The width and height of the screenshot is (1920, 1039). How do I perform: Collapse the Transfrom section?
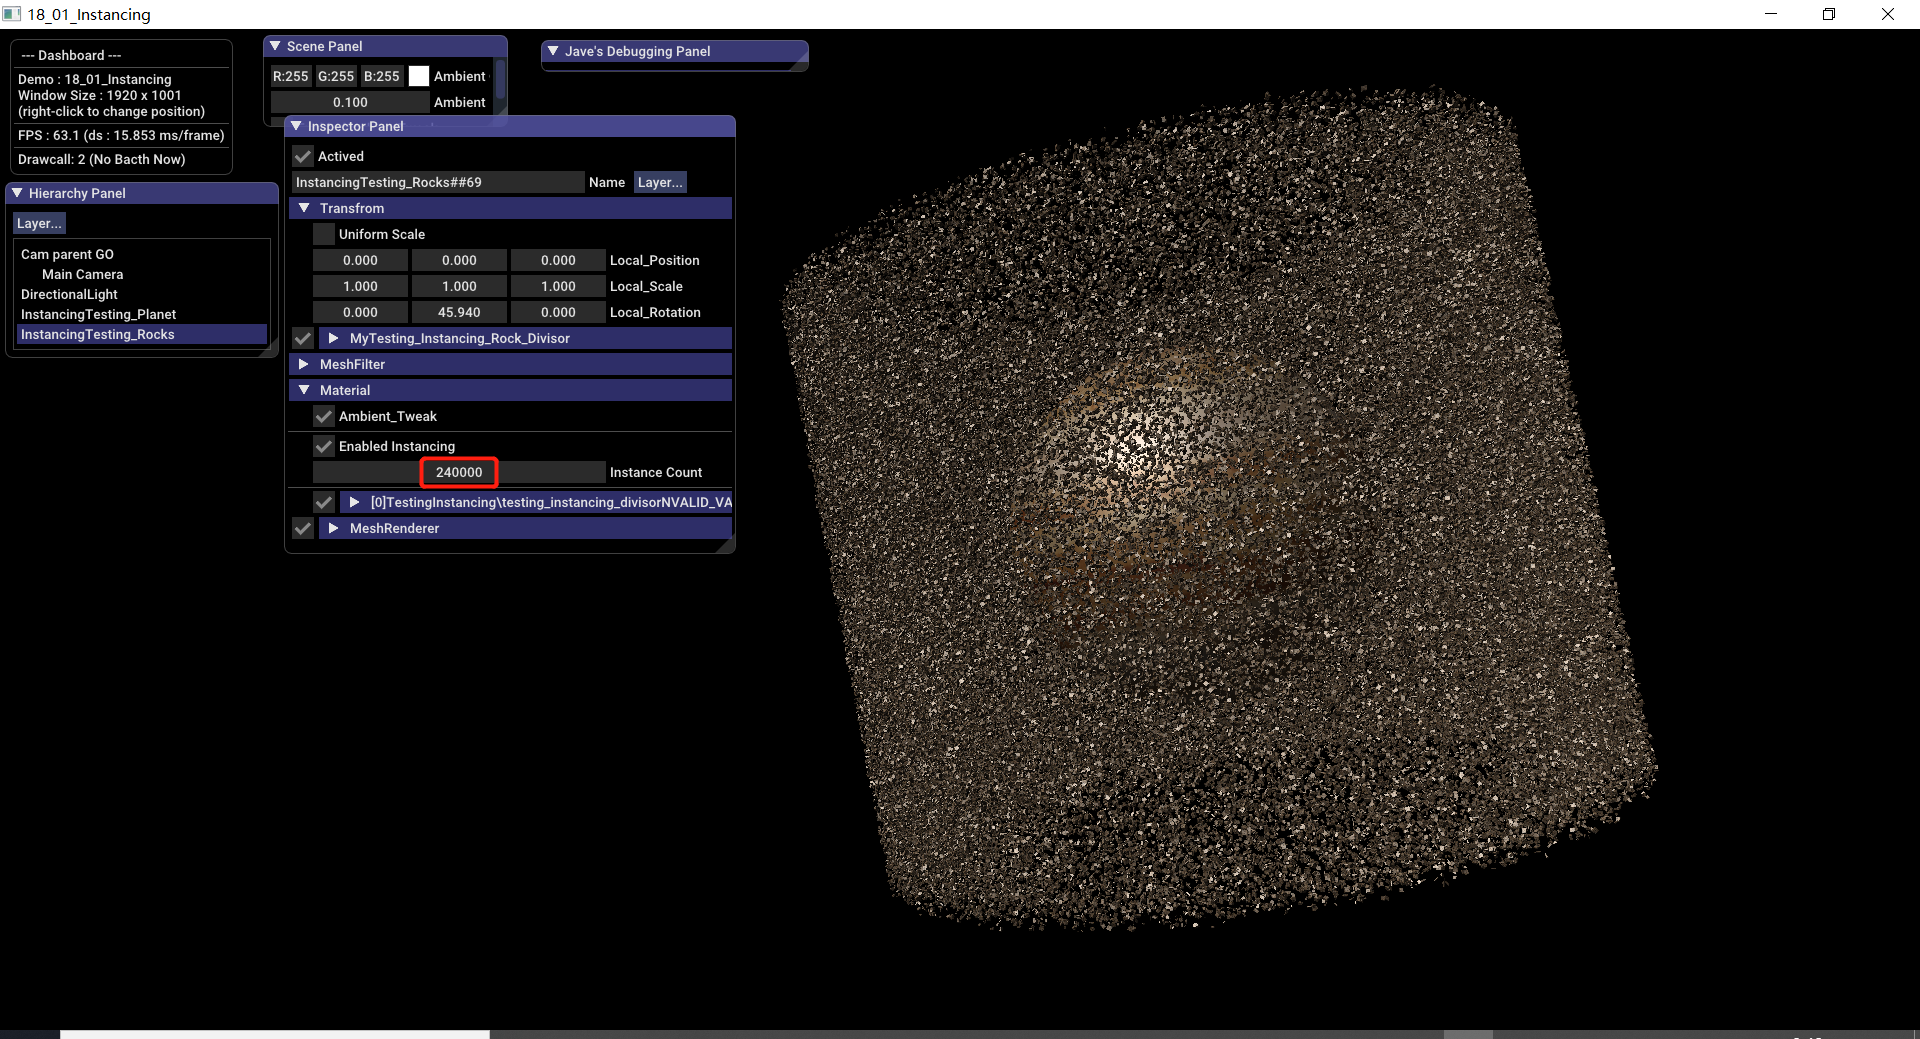(x=304, y=208)
